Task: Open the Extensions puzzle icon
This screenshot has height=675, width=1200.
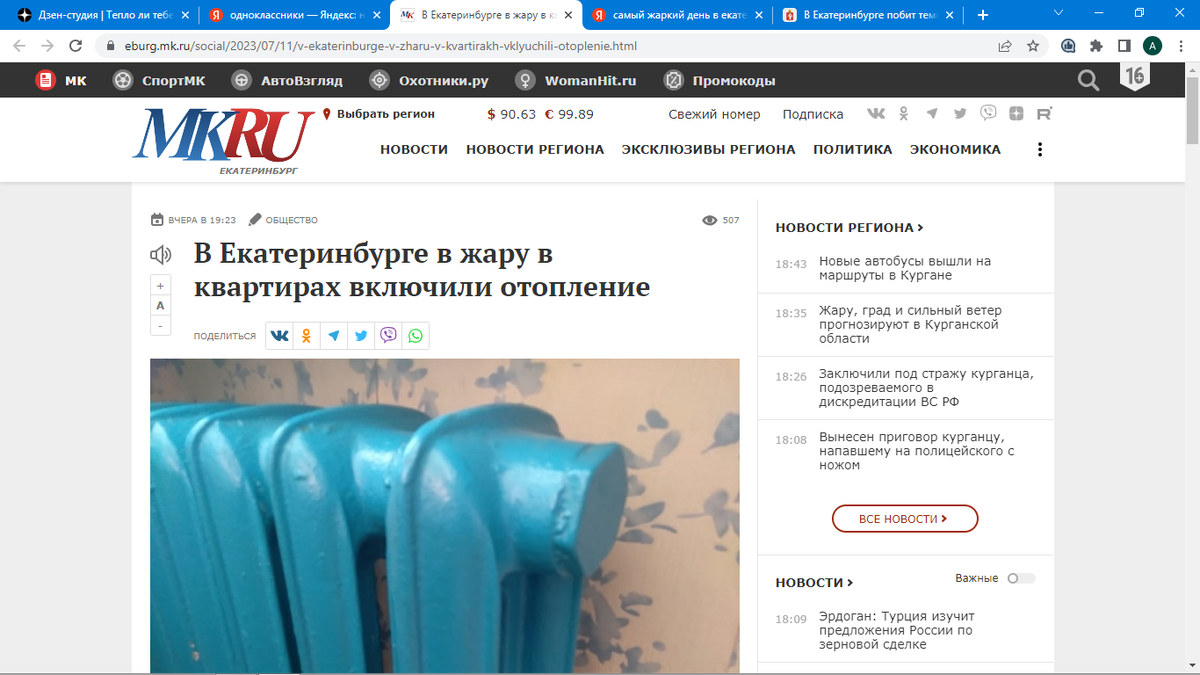Action: click(1097, 46)
